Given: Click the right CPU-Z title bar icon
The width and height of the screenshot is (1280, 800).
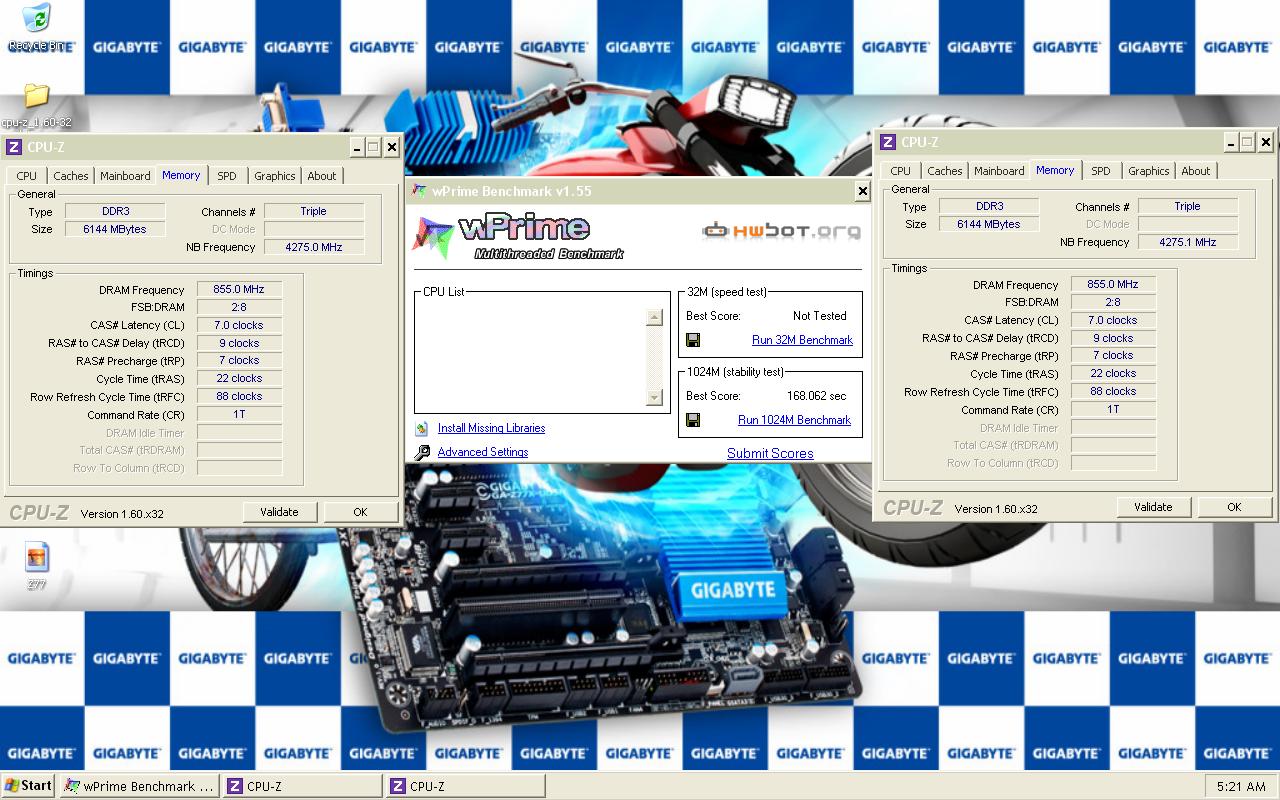Looking at the screenshot, I should [x=887, y=142].
